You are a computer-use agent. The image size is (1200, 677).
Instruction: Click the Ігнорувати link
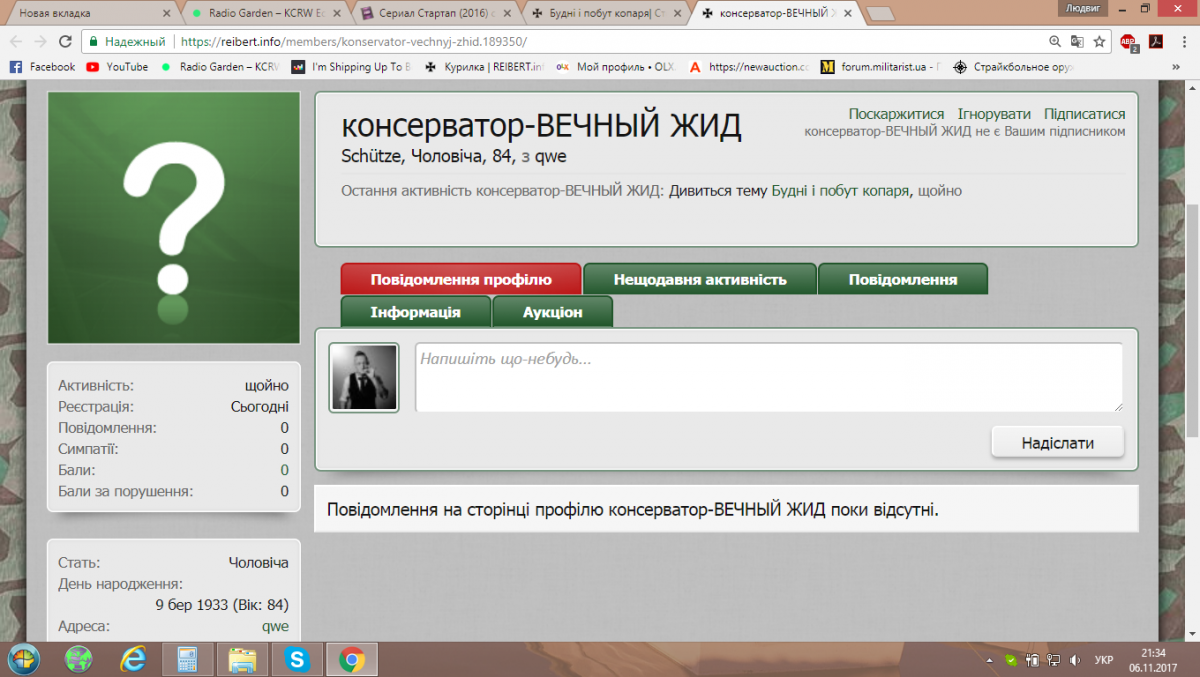(994, 114)
